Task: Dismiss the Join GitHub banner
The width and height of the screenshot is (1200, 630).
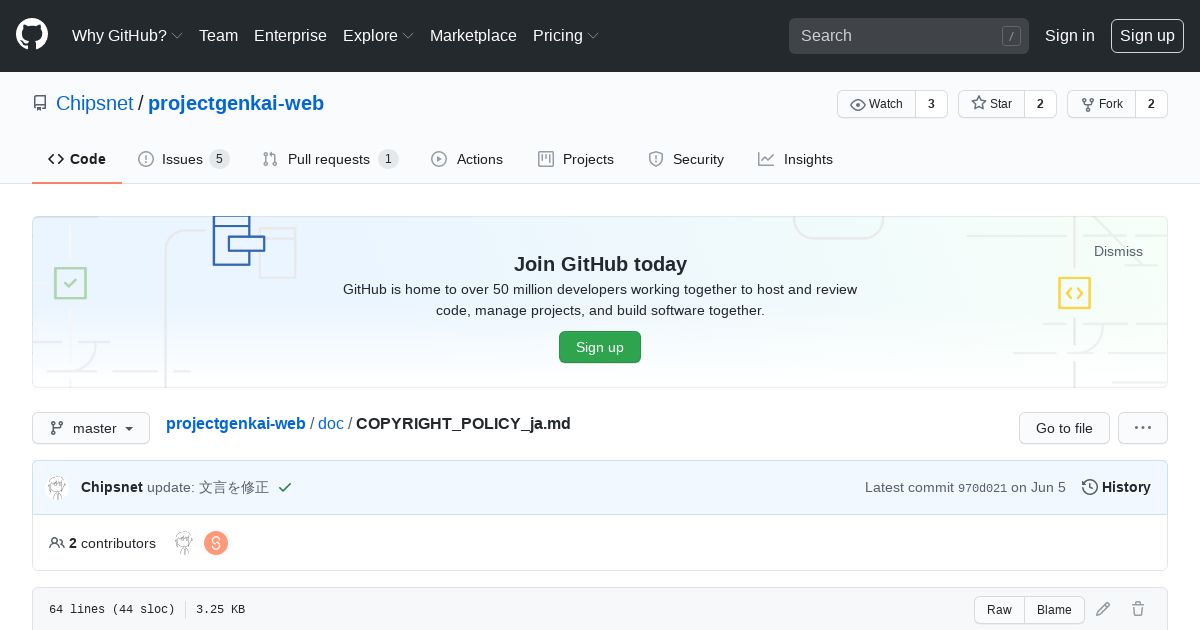Action: coord(1118,251)
